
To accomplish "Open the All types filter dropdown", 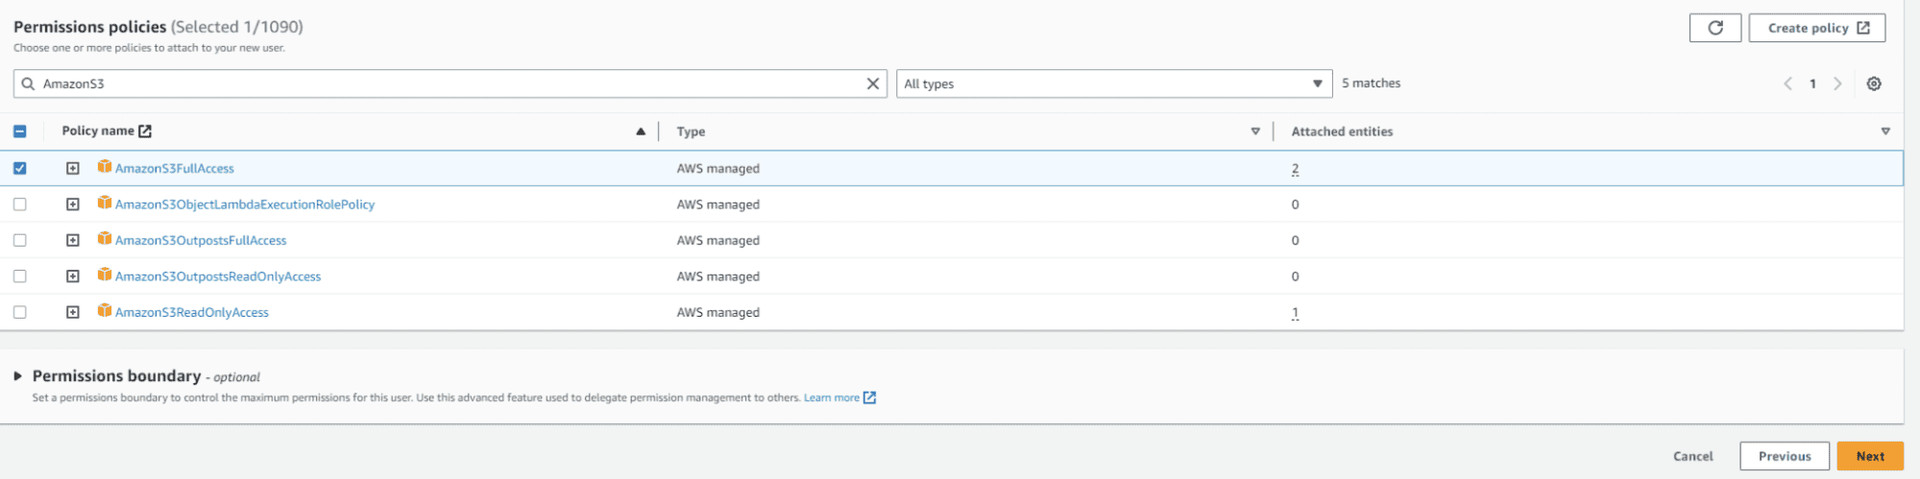I will click(1113, 84).
